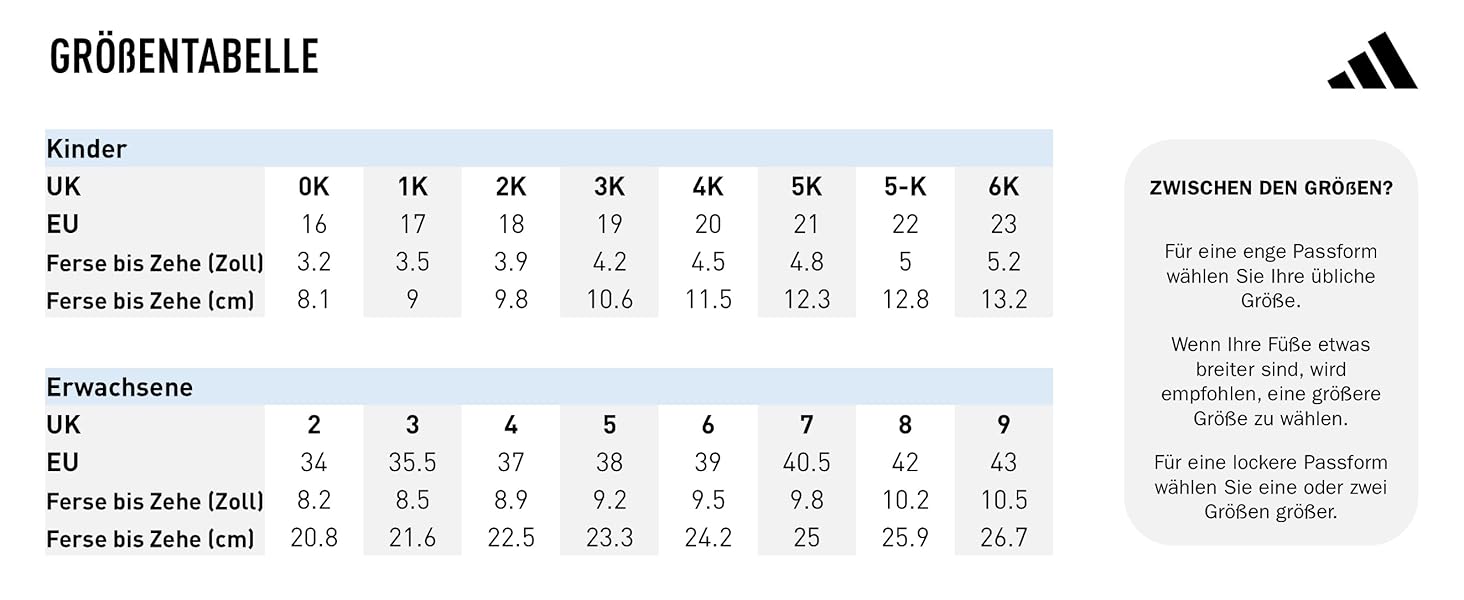
Task: Click kids EU size 19 value
Action: point(609,224)
